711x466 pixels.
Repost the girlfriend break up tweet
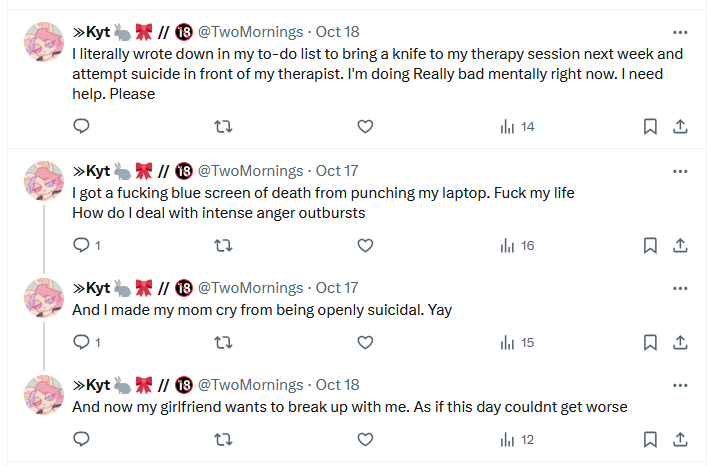(x=223, y=440)
